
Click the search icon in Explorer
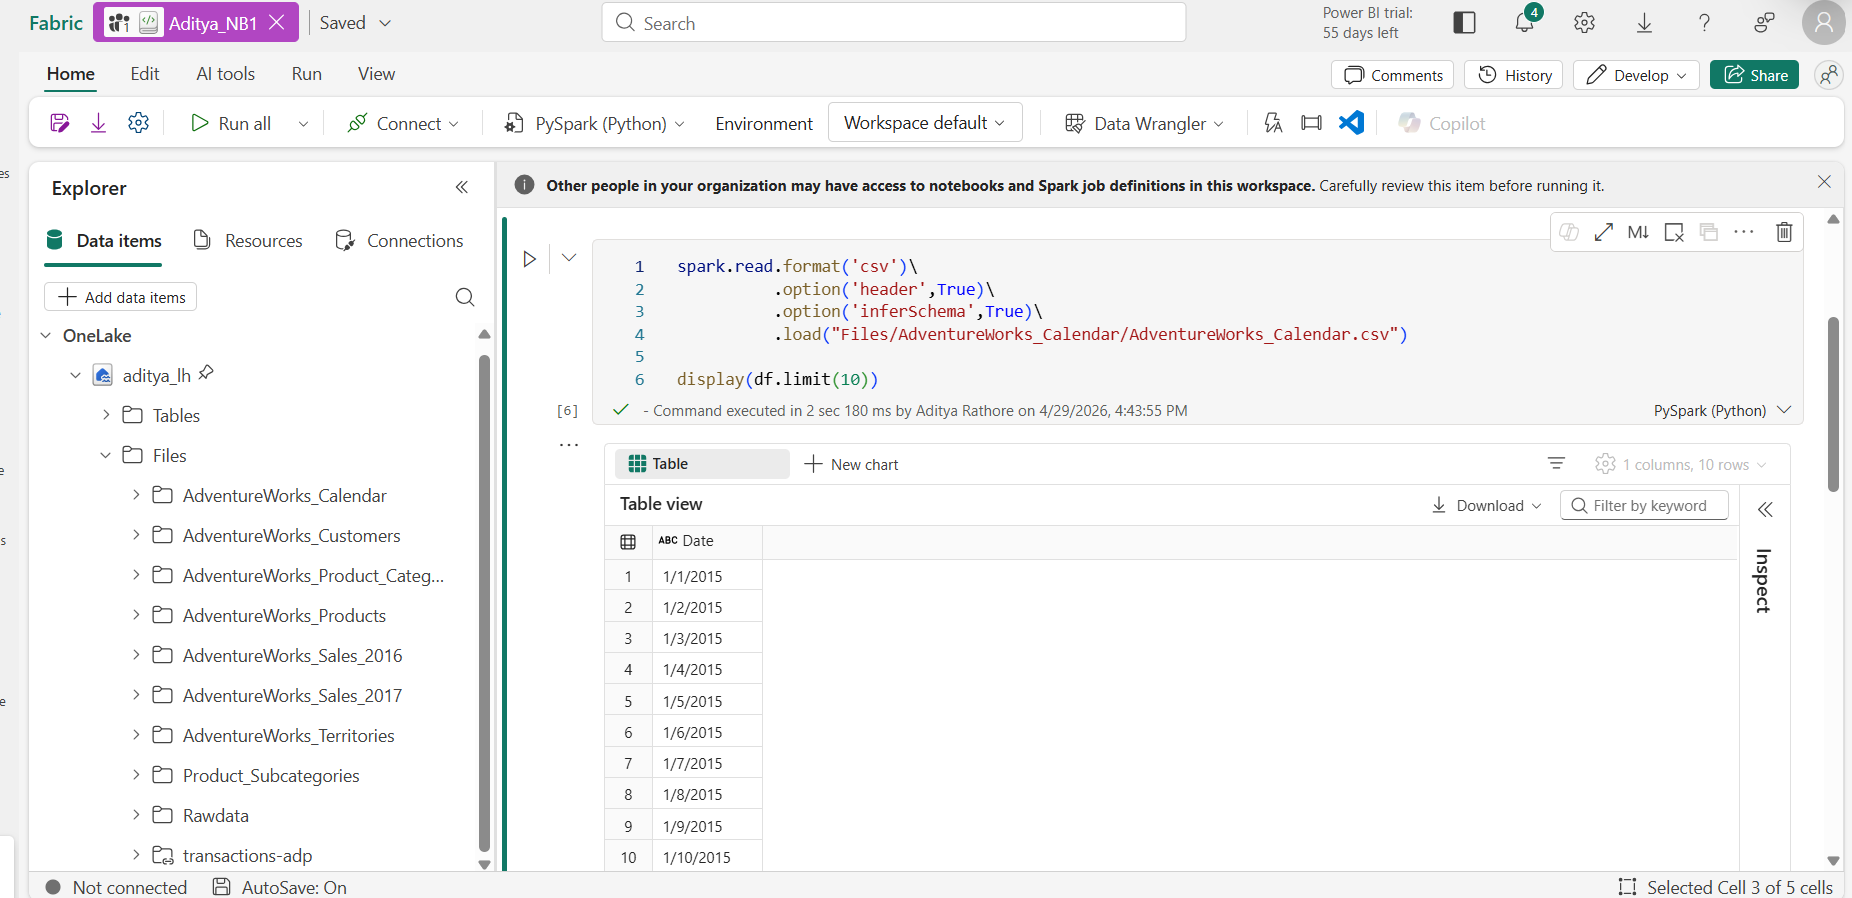pos(465,297)
